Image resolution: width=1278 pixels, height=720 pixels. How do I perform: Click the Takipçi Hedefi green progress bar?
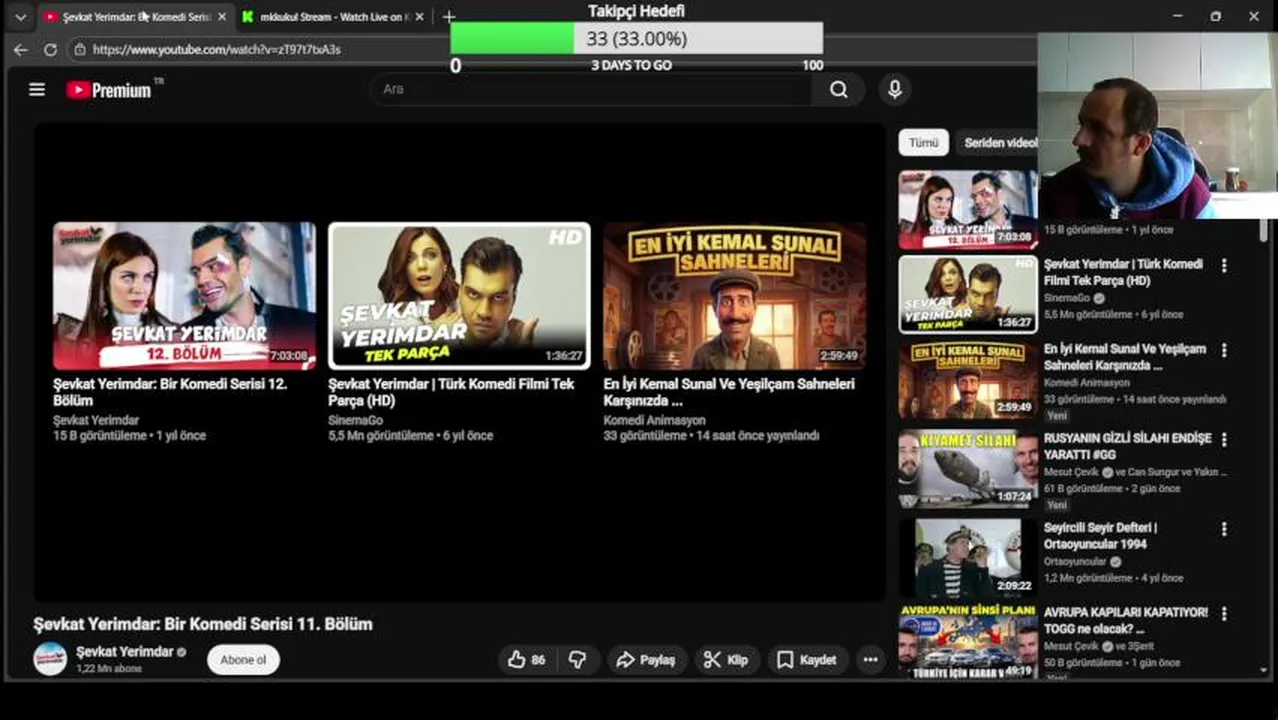[x=513, y=39]
